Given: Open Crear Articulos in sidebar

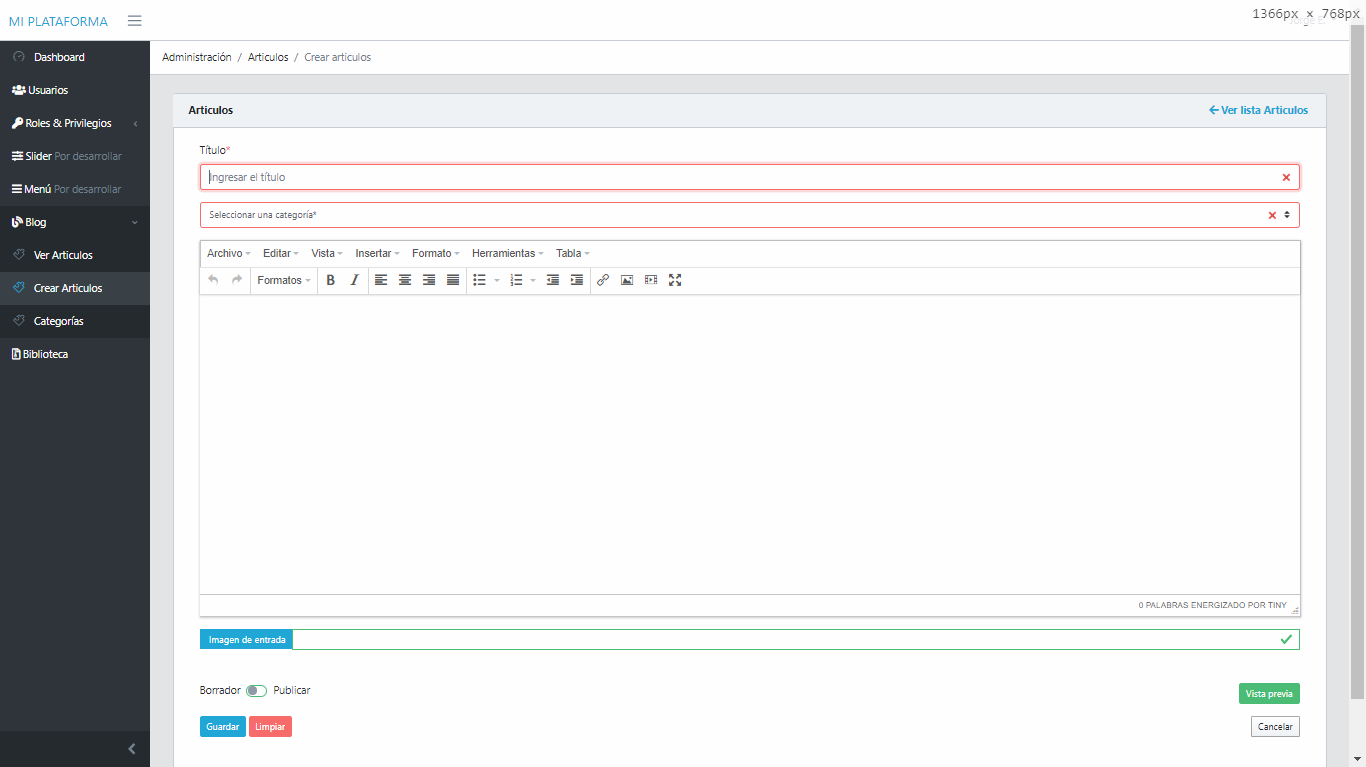Looking at the screenshot, I should coord(75,288).
